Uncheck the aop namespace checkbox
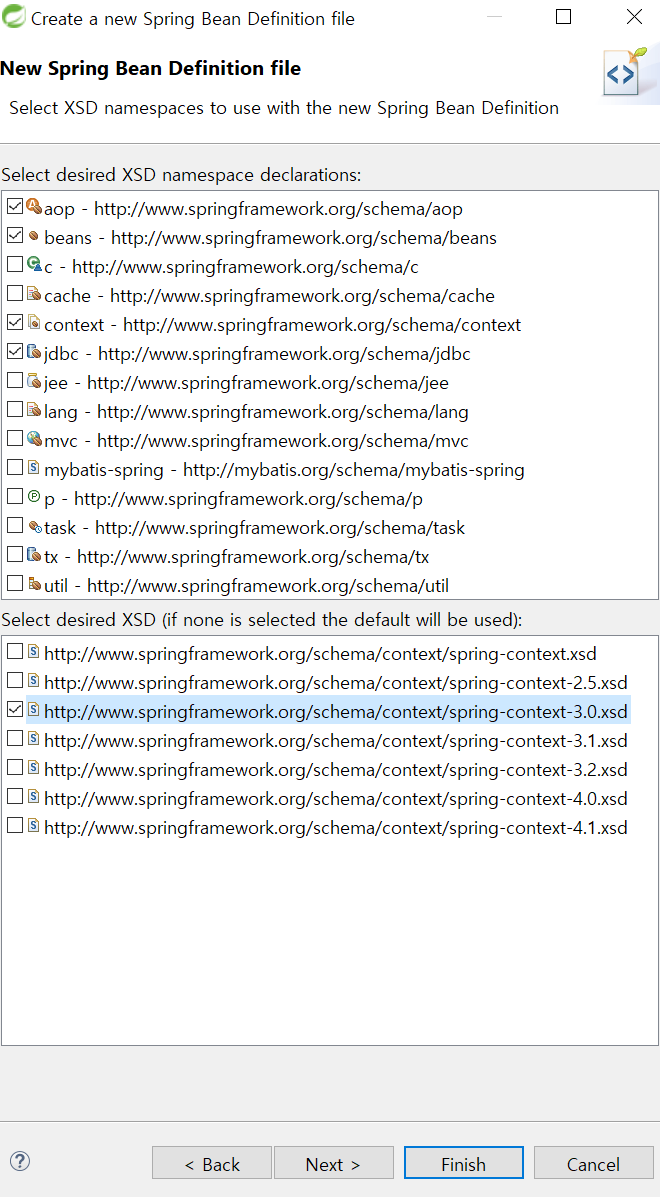Image resolution: width=660 pixels, height=1197 pixels. [x=14, y=207]
